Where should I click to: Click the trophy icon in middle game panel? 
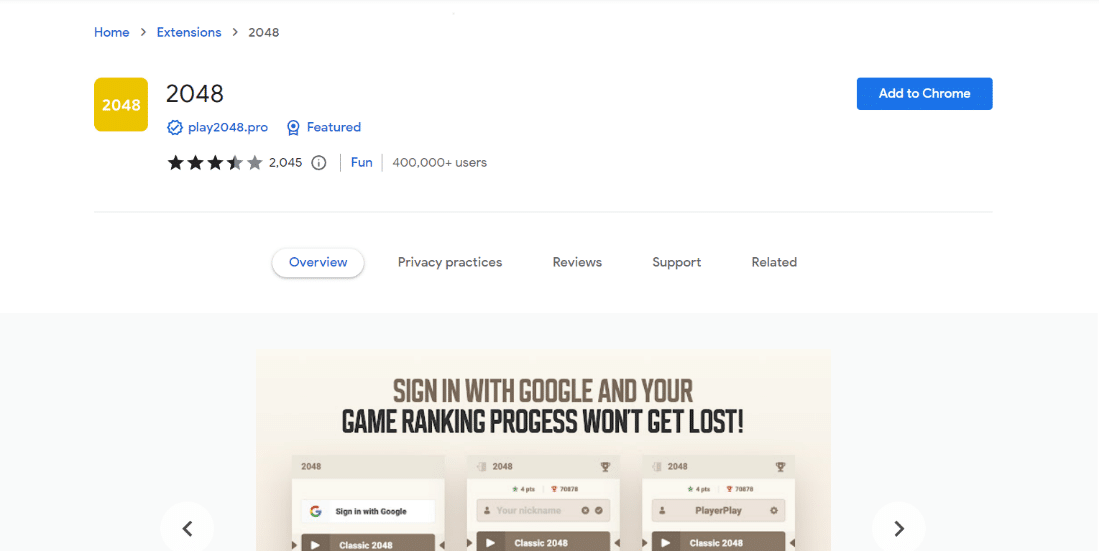605,467
